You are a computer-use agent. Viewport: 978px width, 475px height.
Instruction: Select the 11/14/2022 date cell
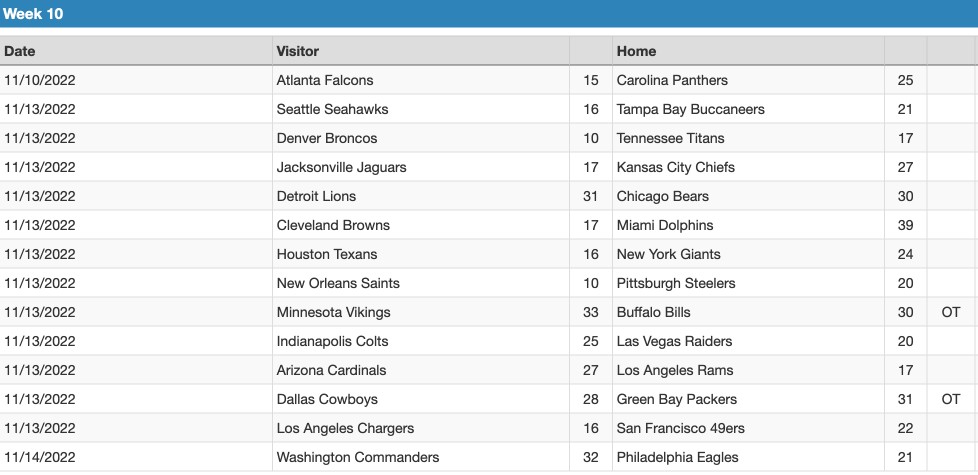click(136, 458)
